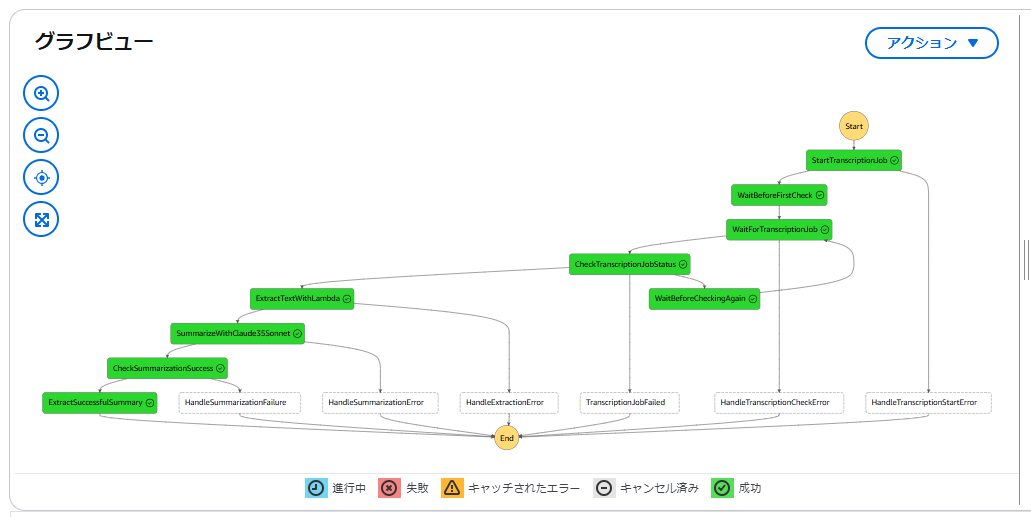Select the SummarizeWithClaude35Sonnet state
Image resolution: width=1031 pixels, height=517 pixels.
pyautogui.click(x=237, y=333)
